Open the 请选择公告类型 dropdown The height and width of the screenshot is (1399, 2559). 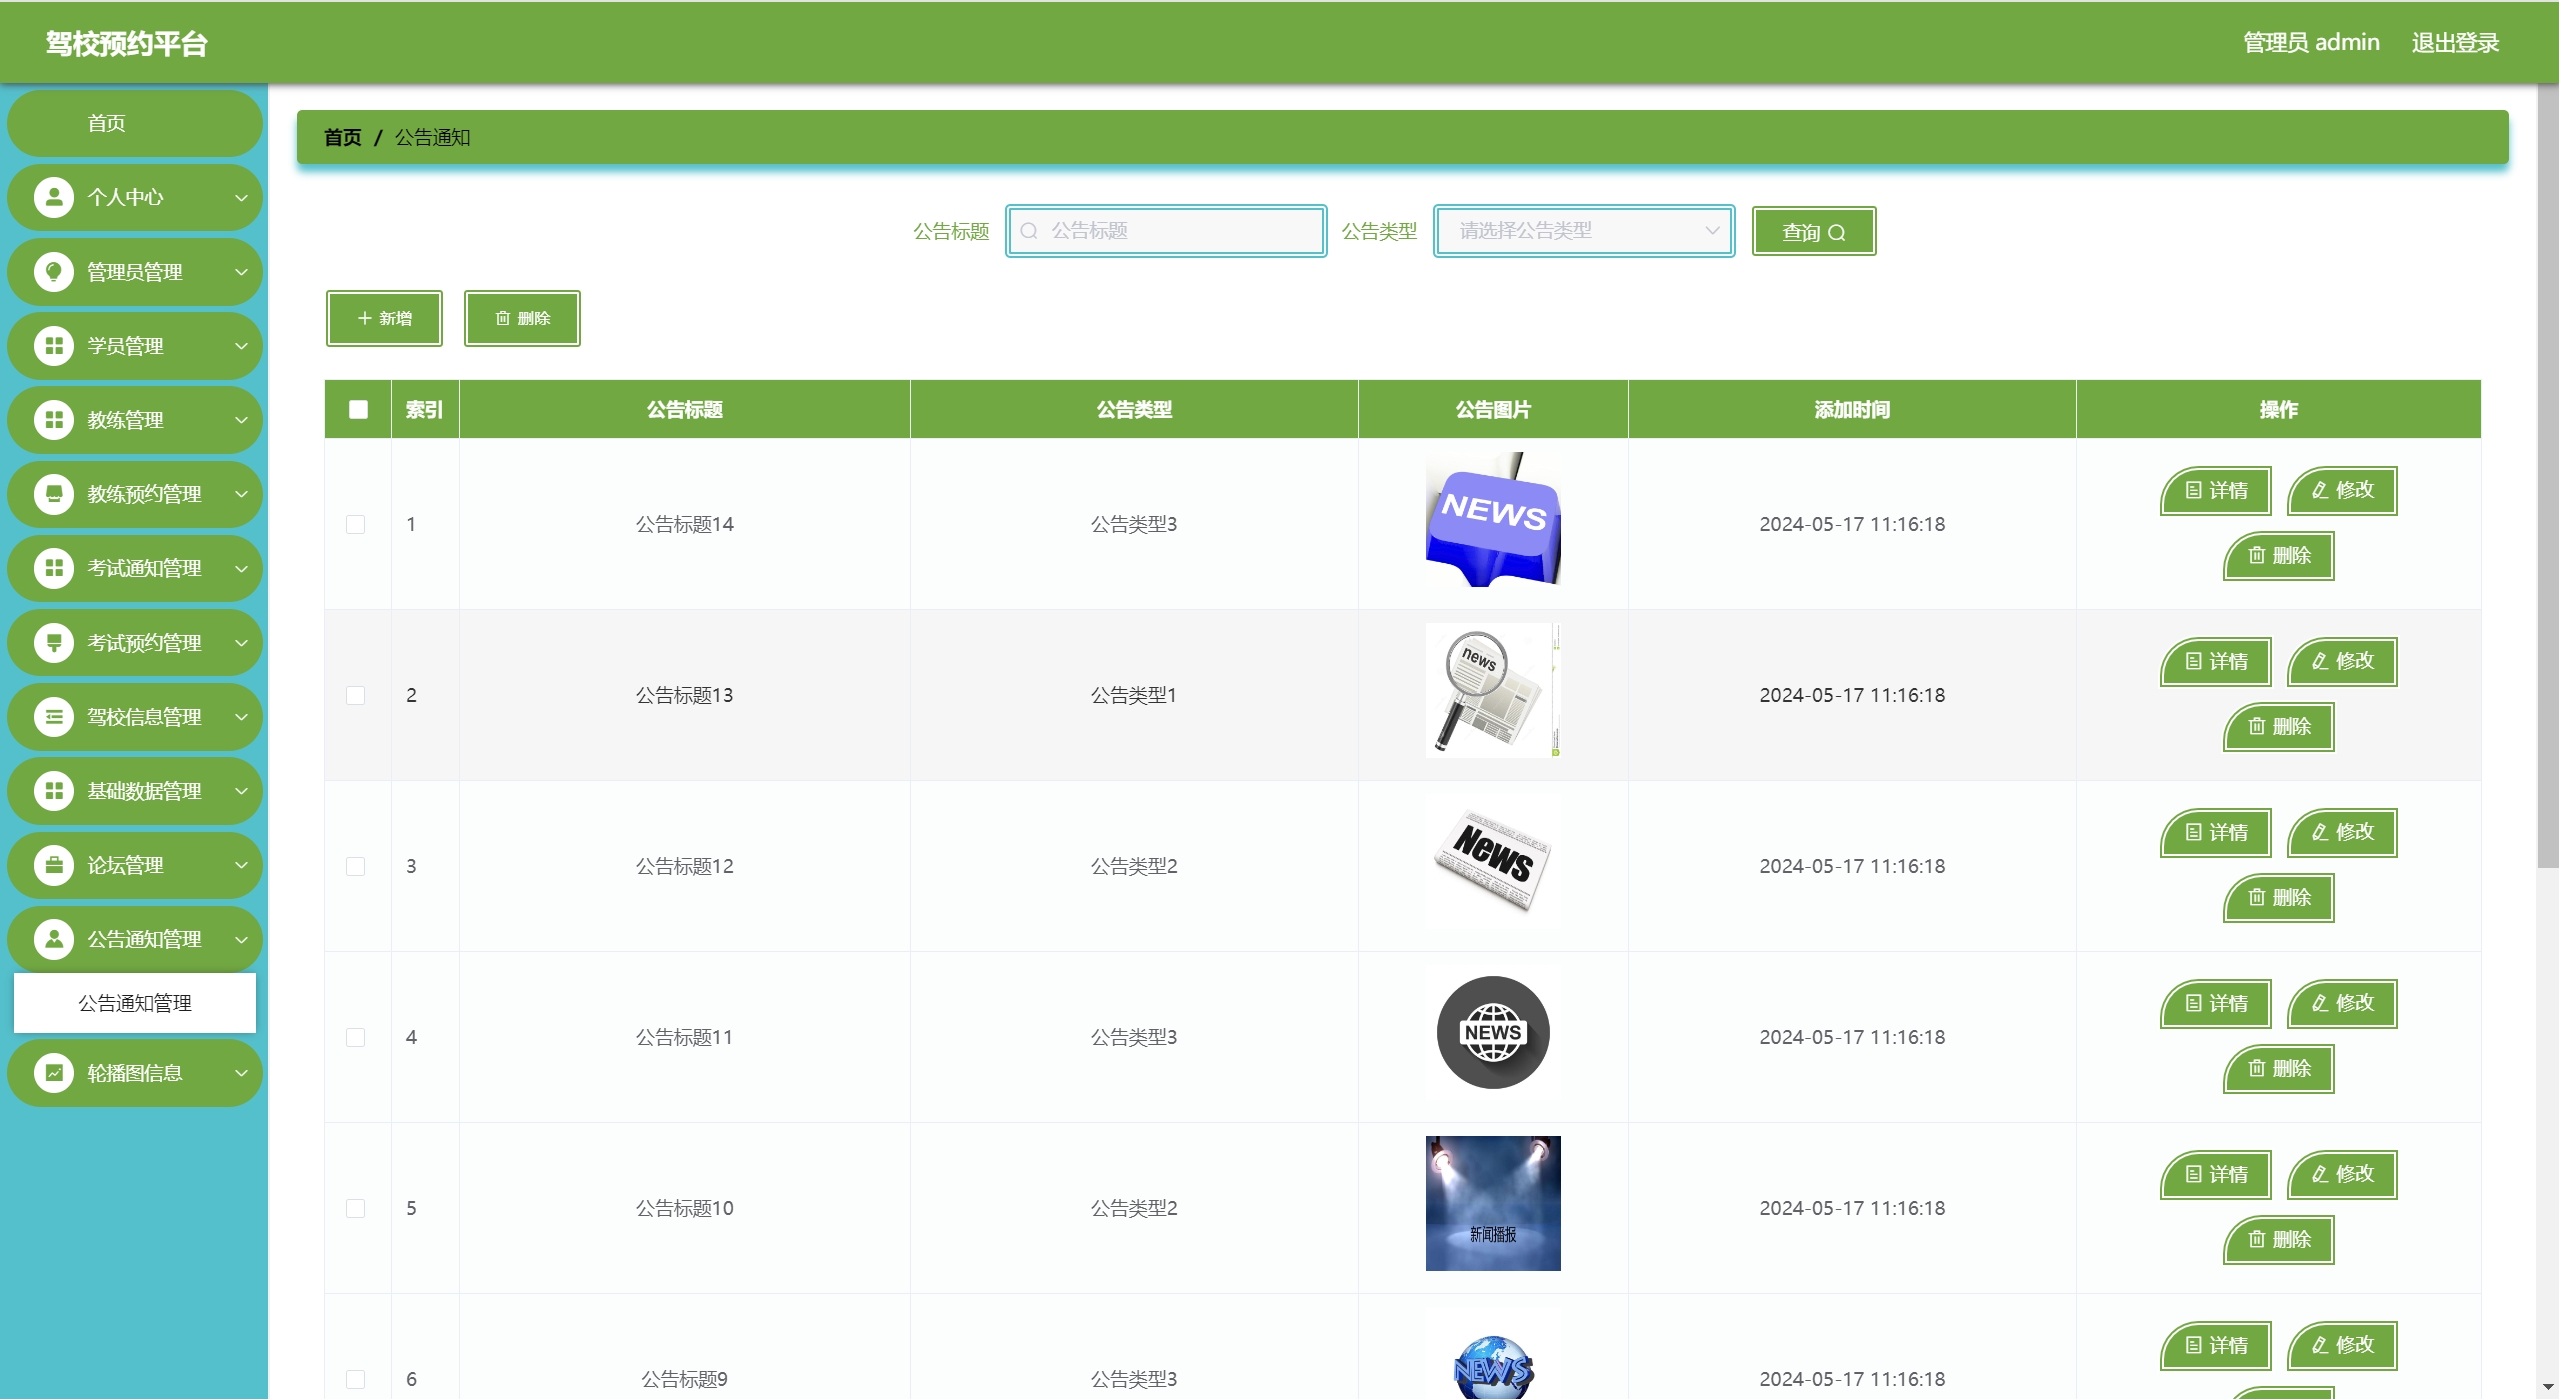(x=1583, y=231)
